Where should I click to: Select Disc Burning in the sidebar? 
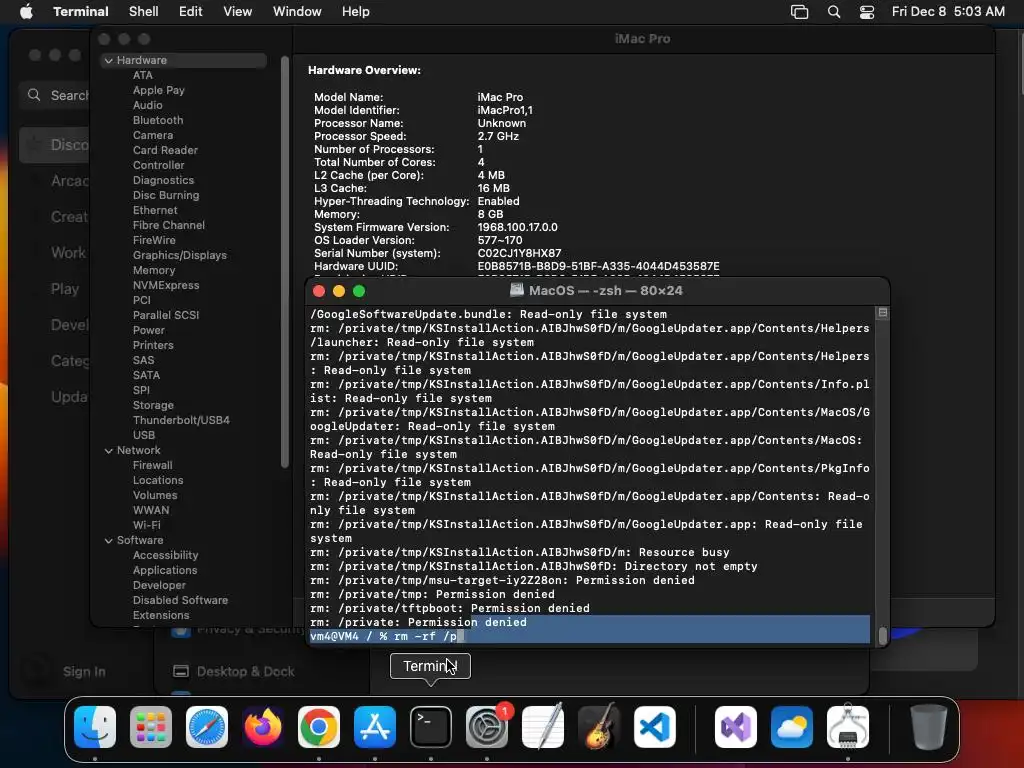[x=166, y=195]
